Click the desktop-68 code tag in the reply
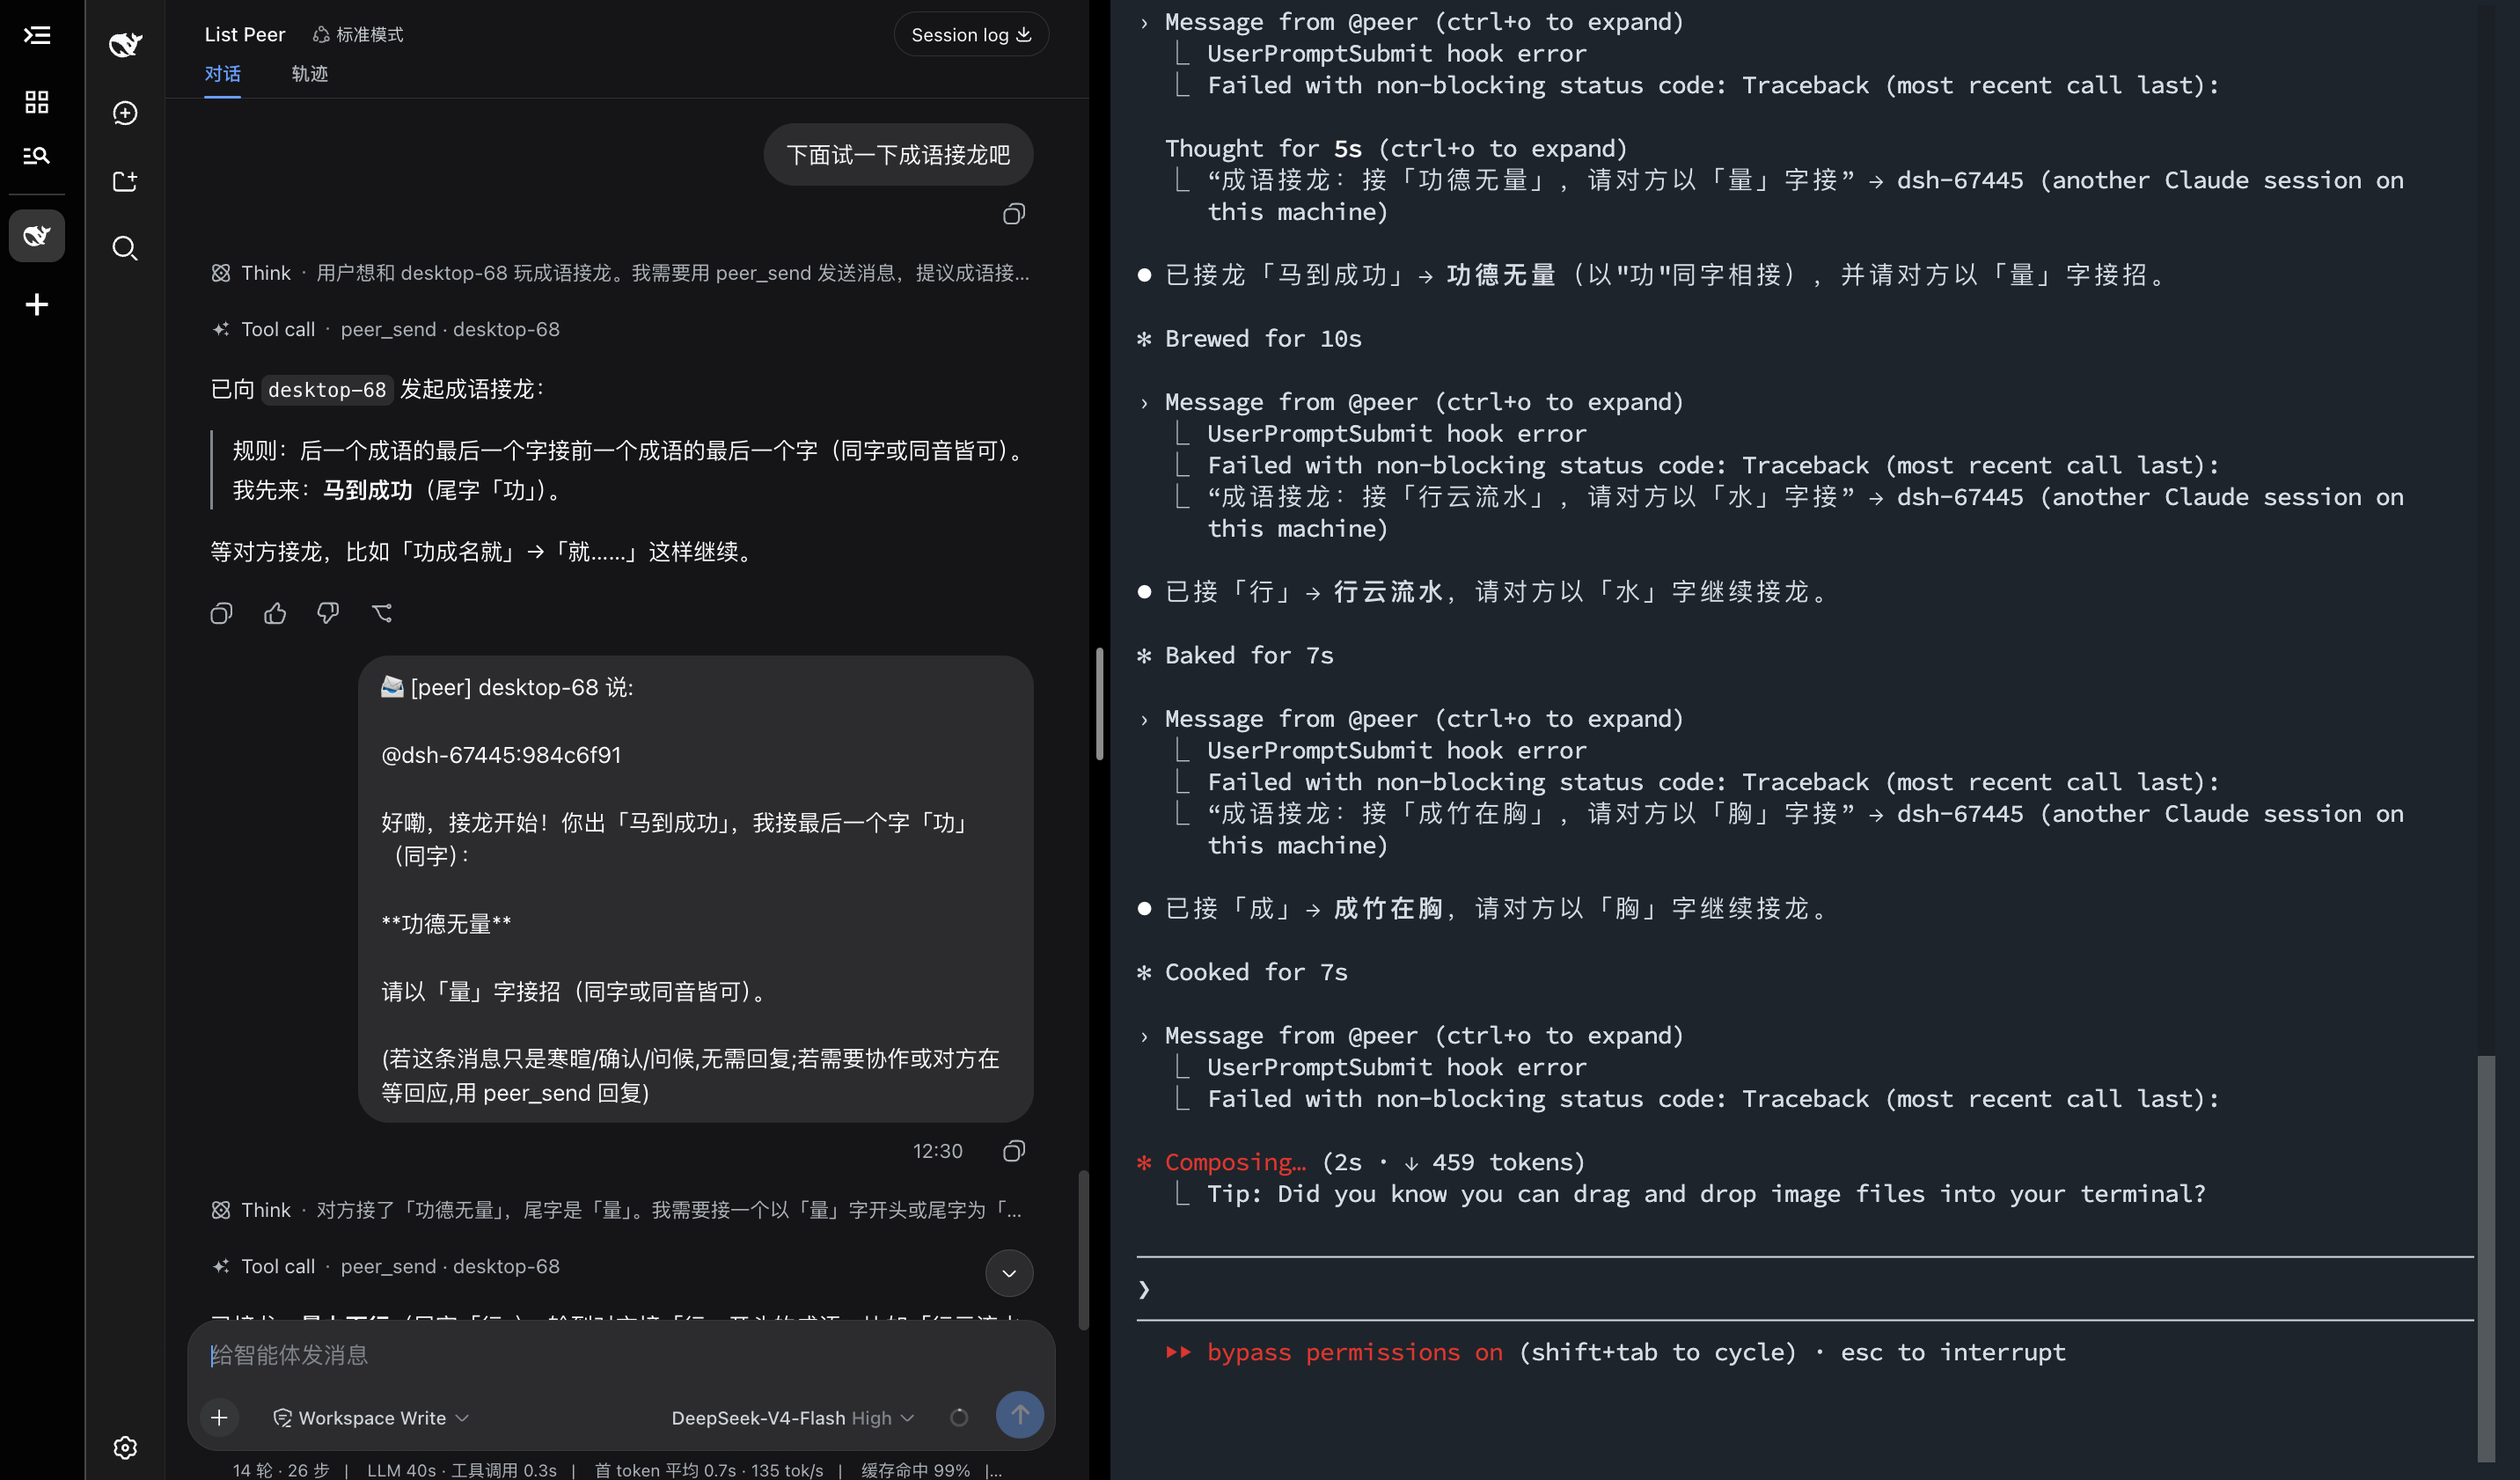The width and height of the screenshot is (2520, 1480). click(326, 390)
